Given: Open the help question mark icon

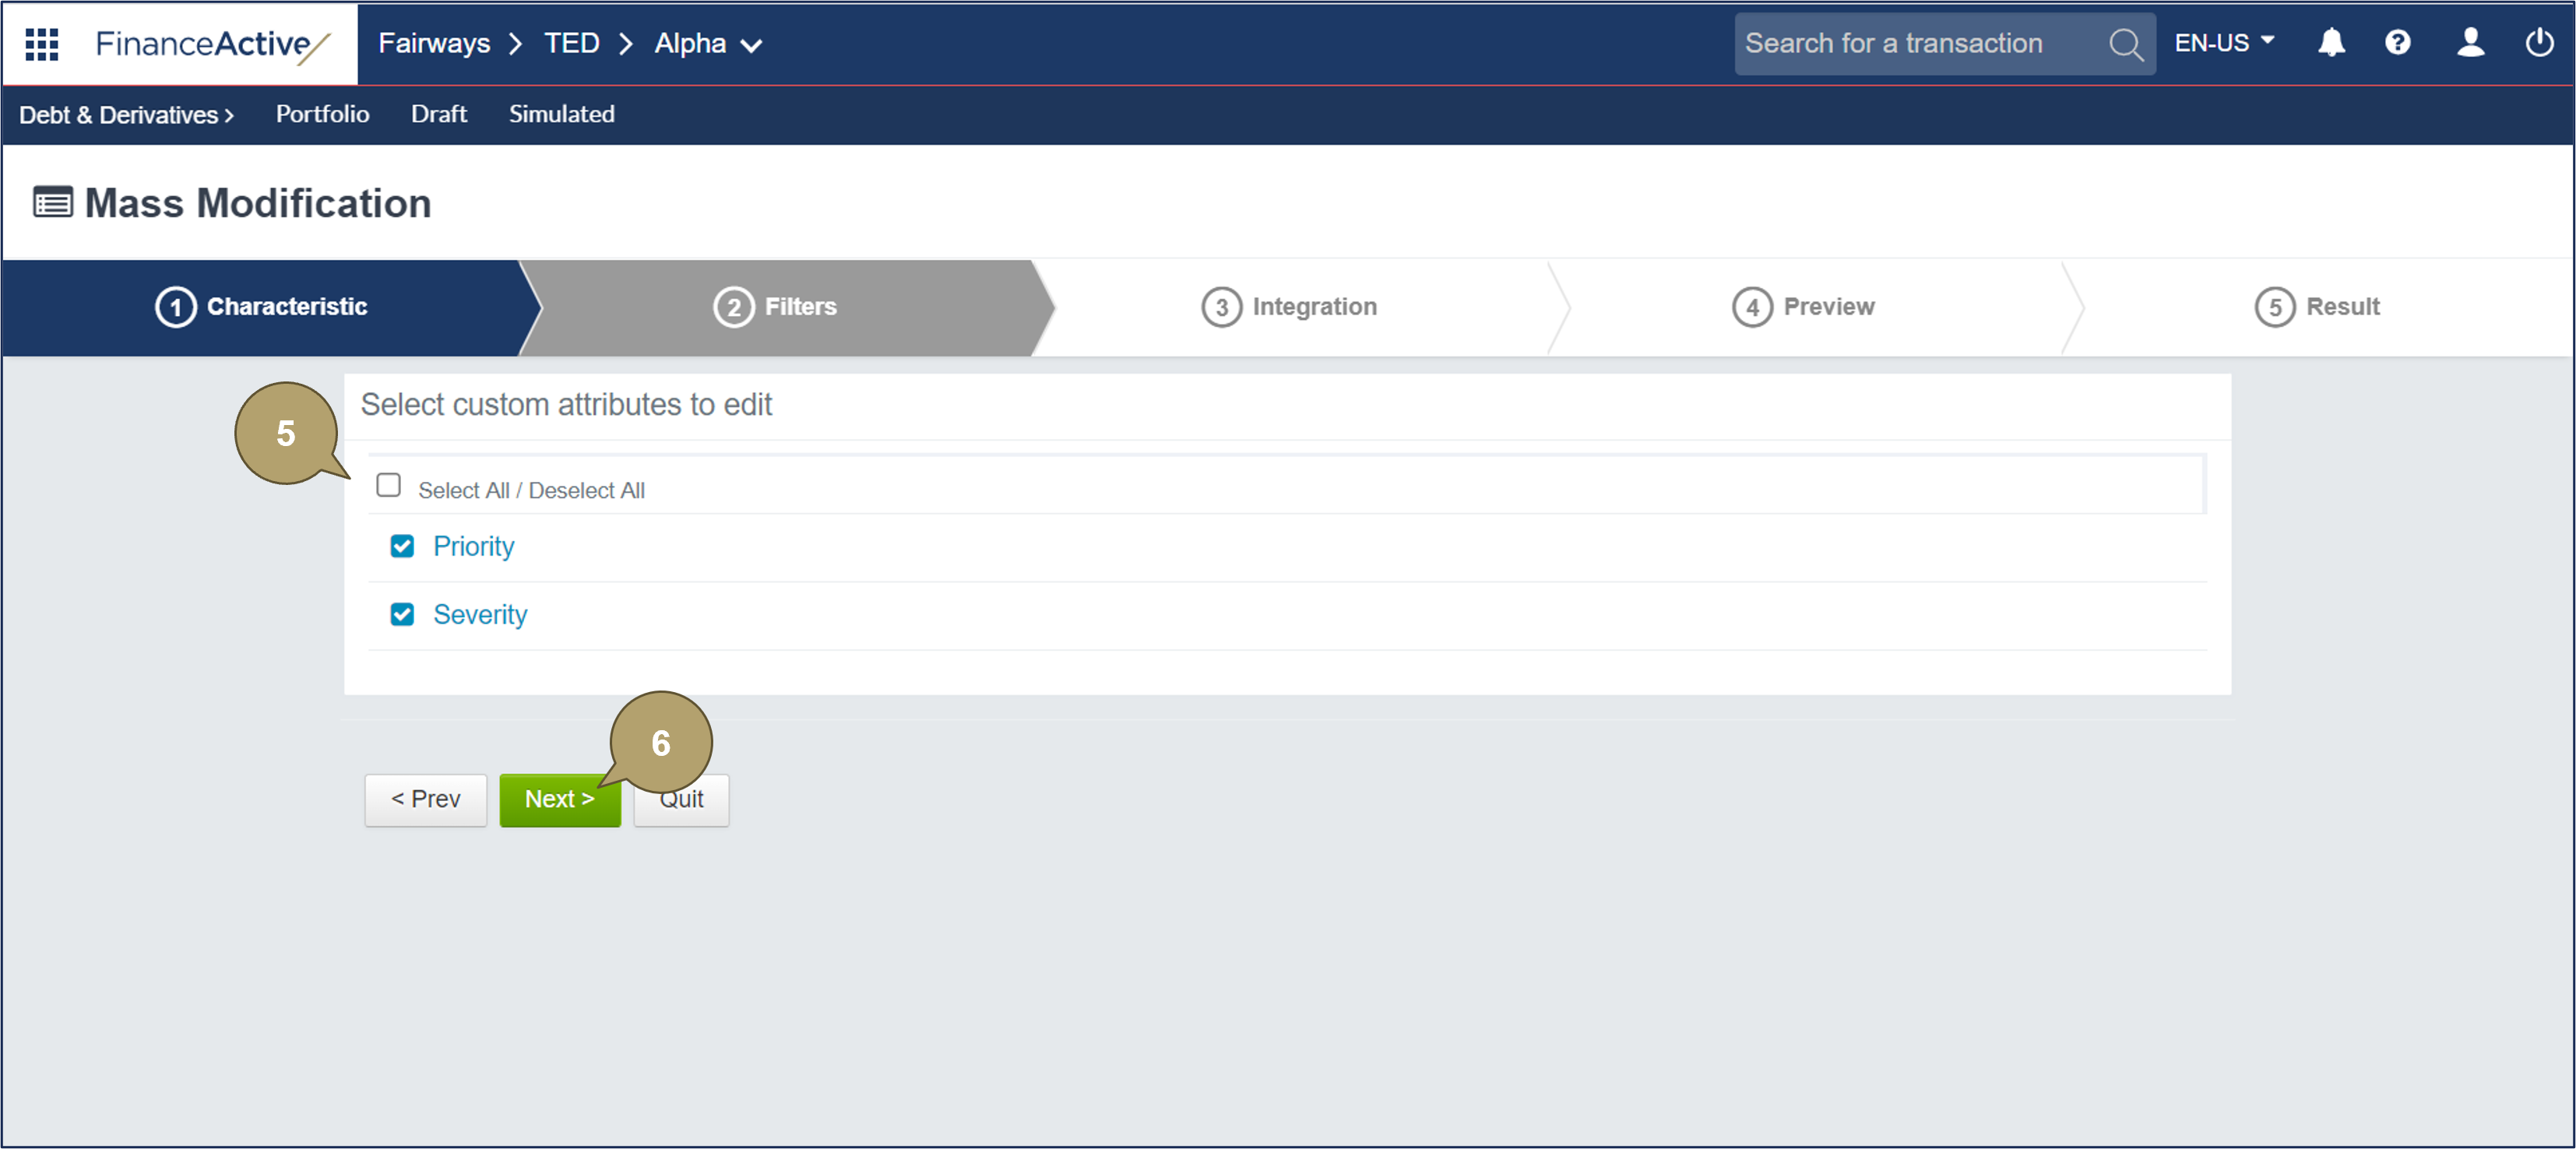Looking at the screenshot, I should (2398, 43).
